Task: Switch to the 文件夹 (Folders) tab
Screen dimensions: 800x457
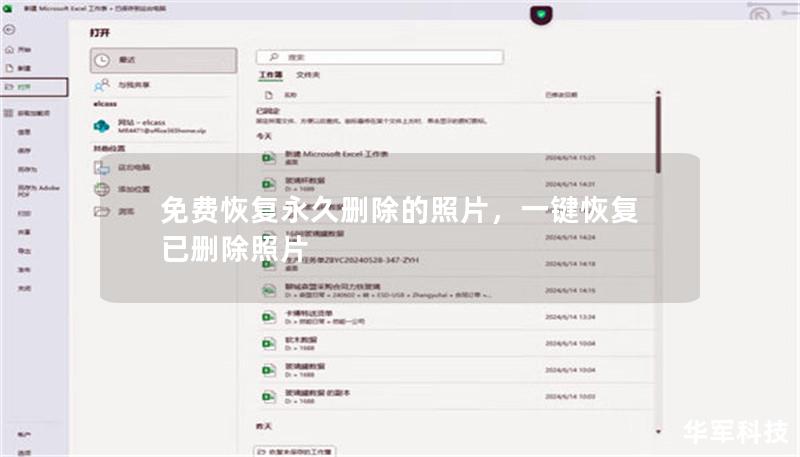Action: click(308, 76)
